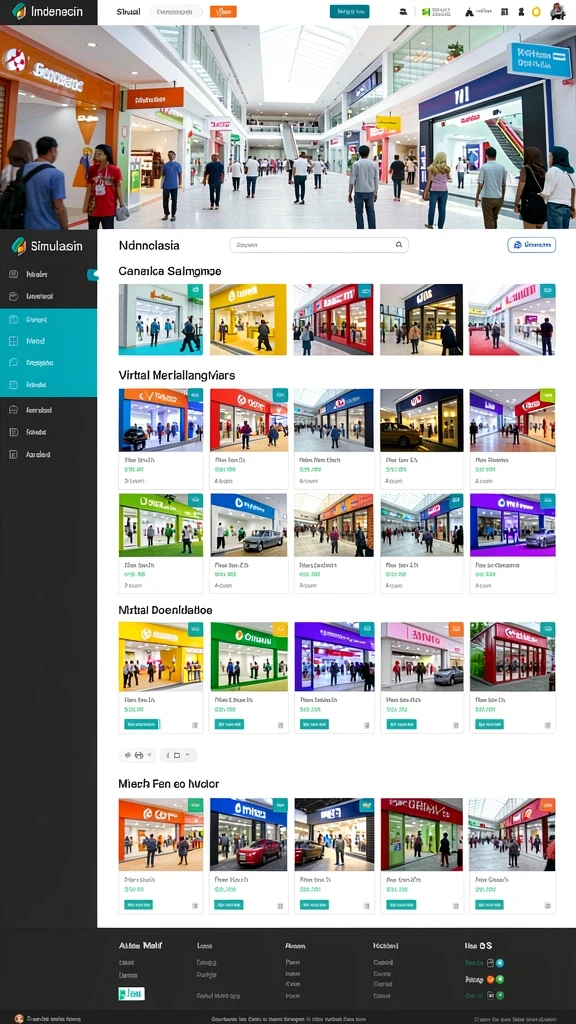Click the Indenecin logo in top header
This screenshot has width=576, height=1024.
pyautogui.click(x=47, y=11)
